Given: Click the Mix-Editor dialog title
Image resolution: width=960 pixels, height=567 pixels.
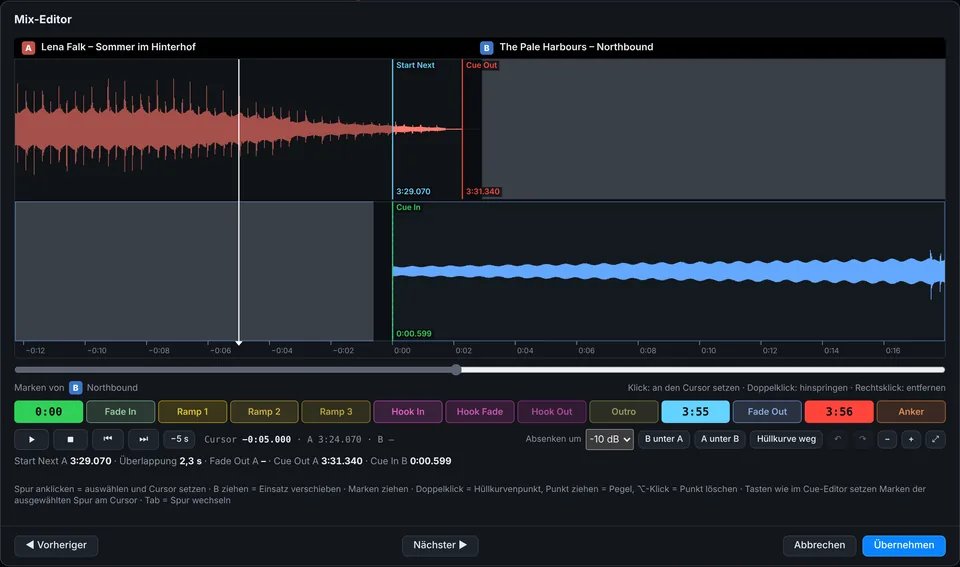Looking at the screenshot, I should 43,20.
